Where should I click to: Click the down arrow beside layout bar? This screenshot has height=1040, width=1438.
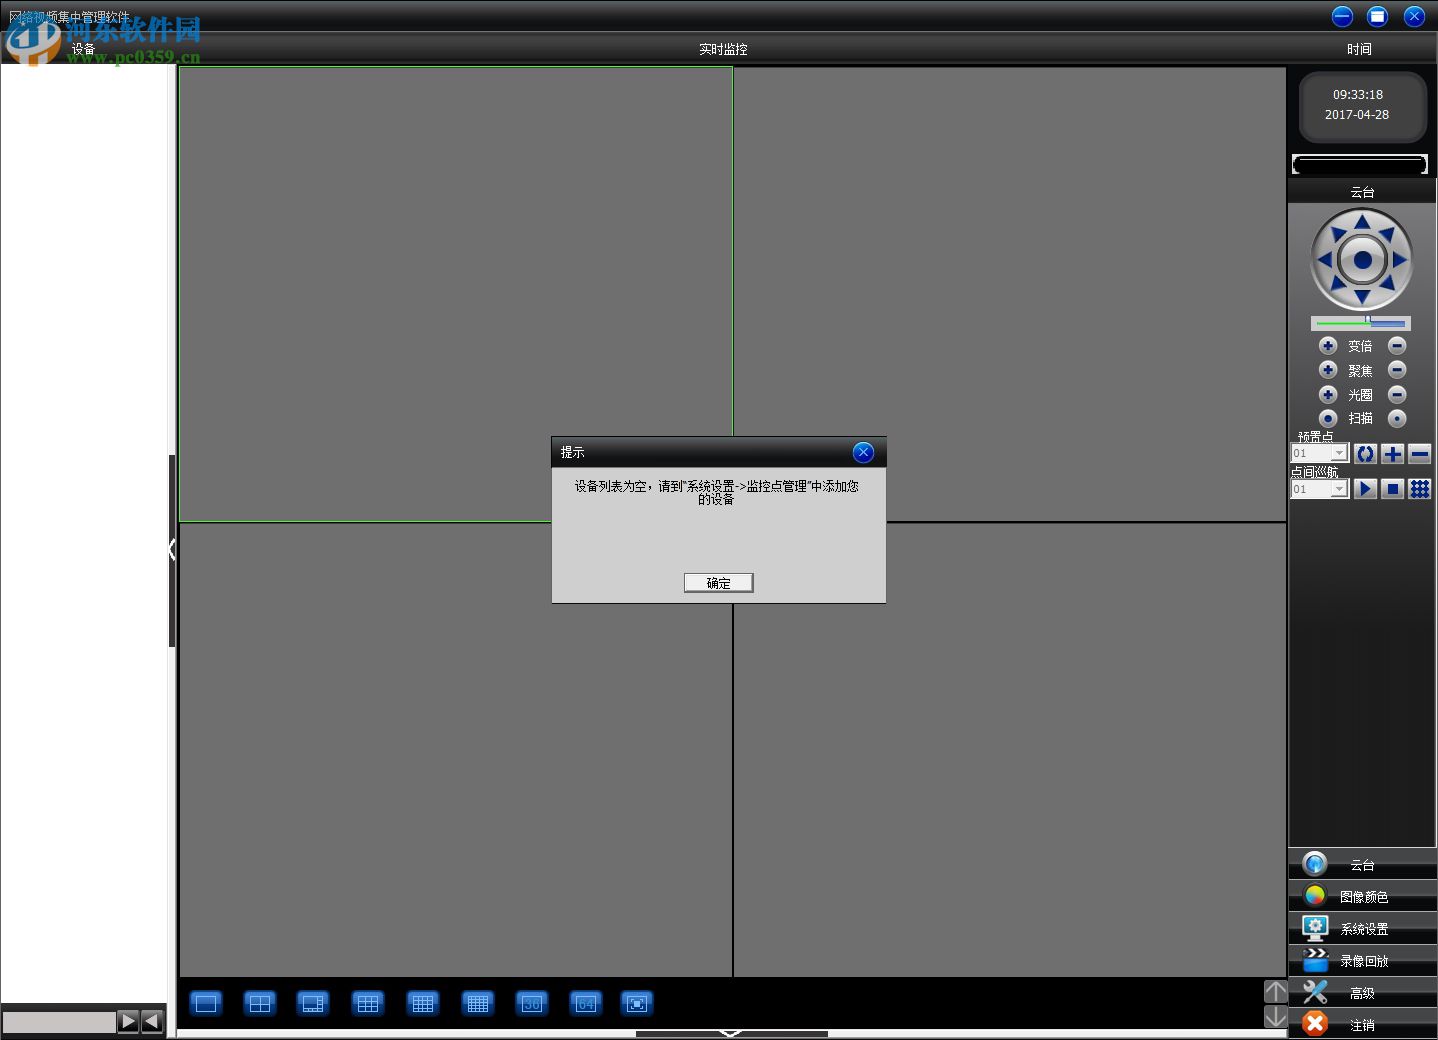click(x=1276, y=1017)
